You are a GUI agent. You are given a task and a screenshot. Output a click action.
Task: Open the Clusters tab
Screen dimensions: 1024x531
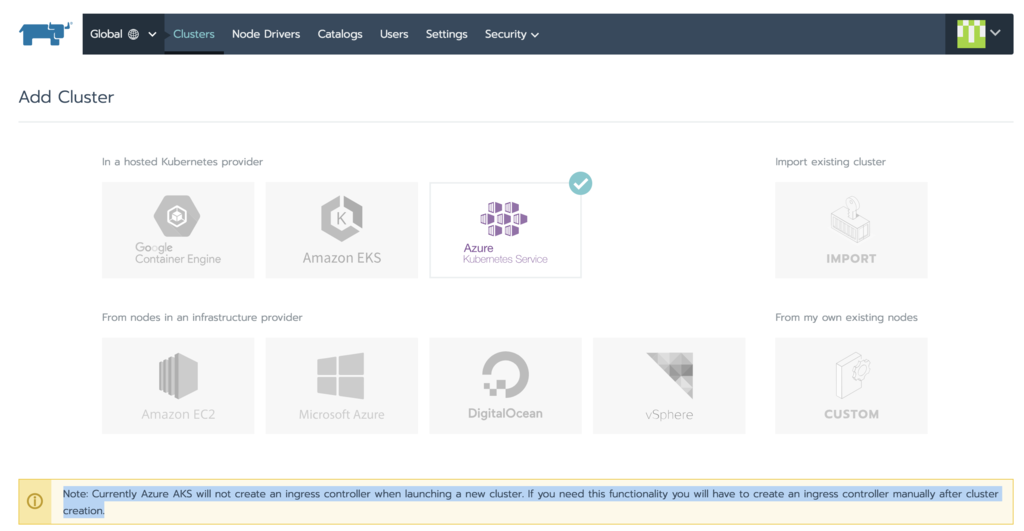[x=193, y=34]
